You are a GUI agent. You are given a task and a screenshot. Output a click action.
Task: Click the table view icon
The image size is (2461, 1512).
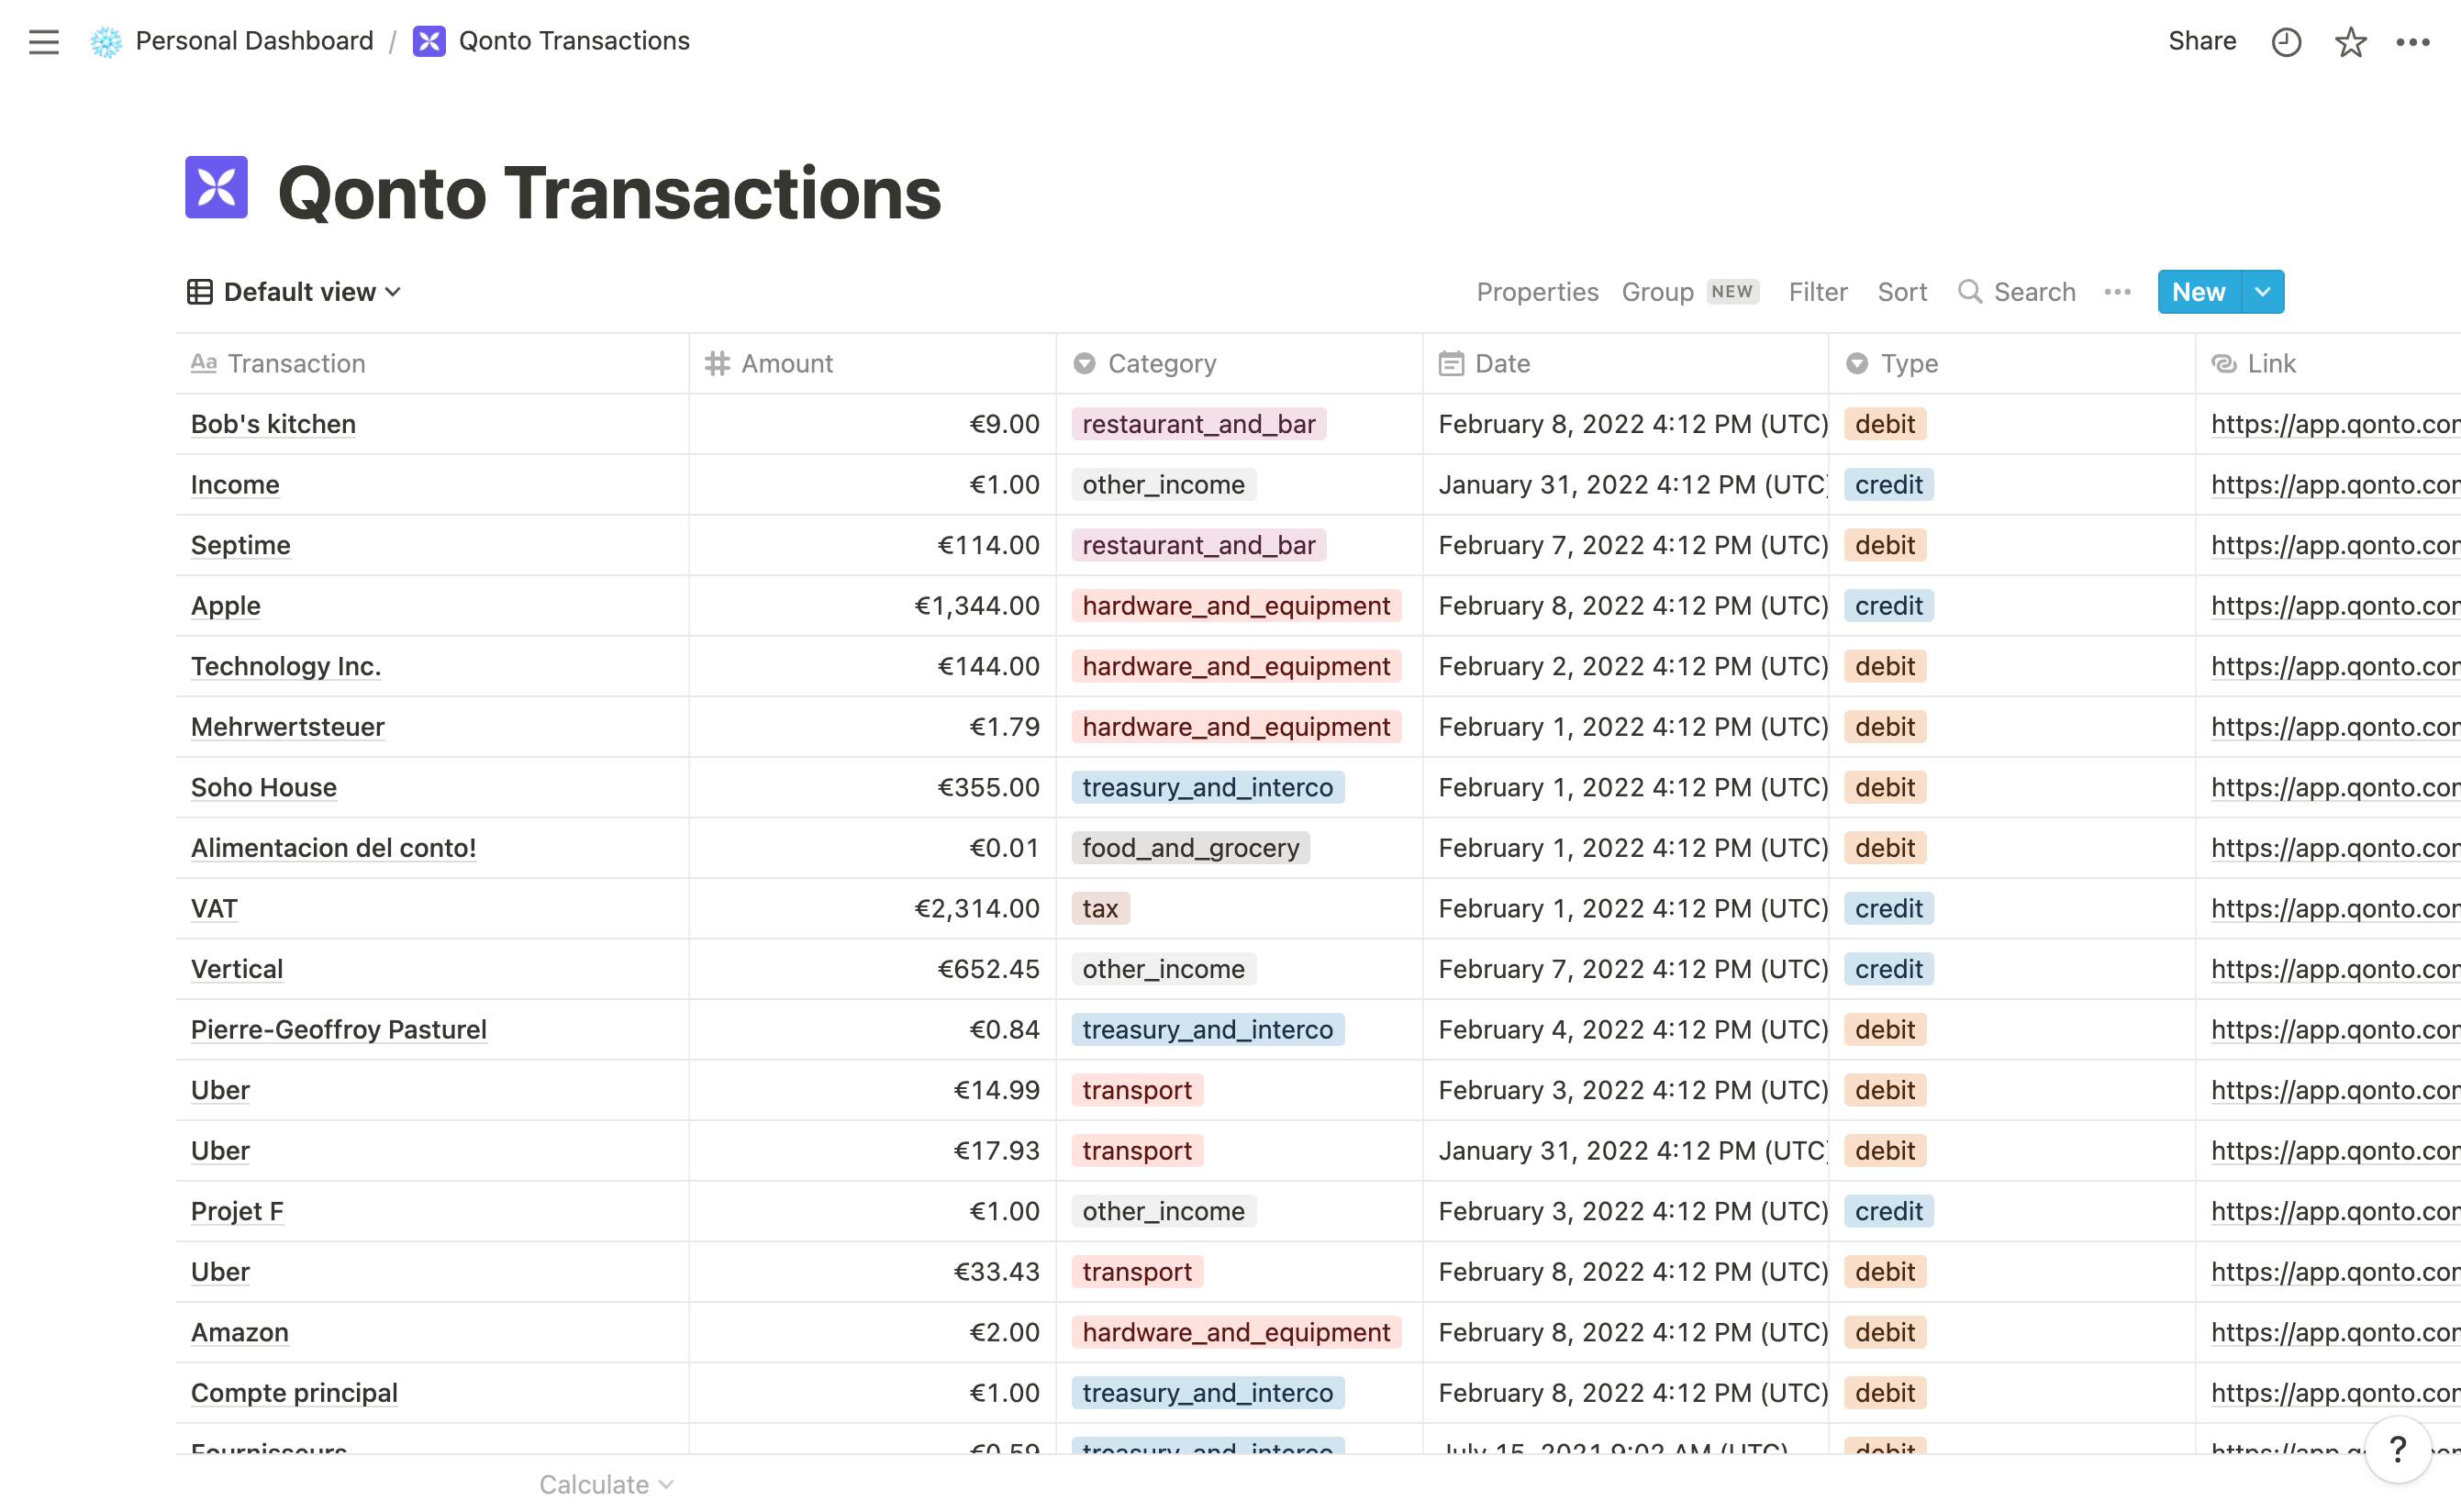pos(199,292)
